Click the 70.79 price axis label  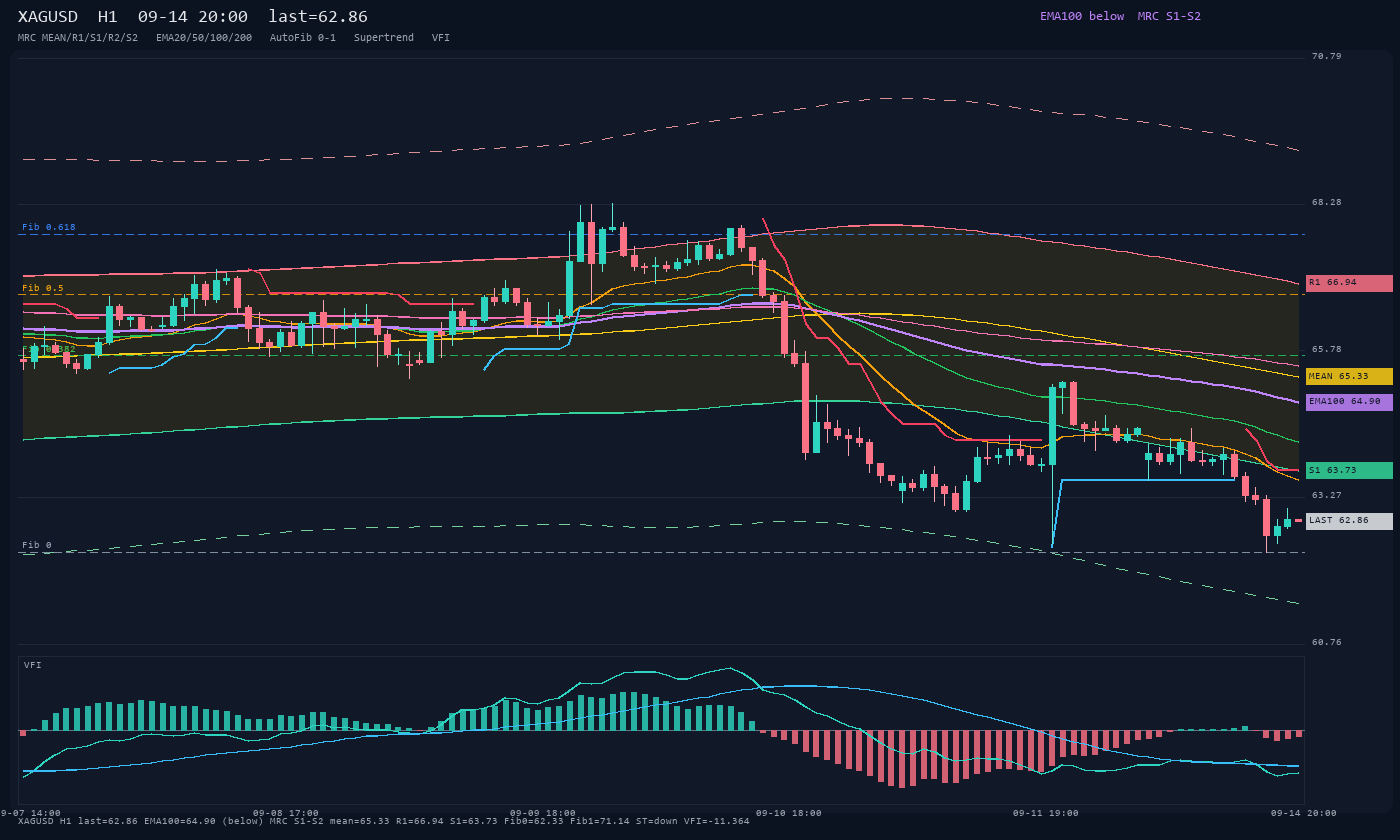1327,56
